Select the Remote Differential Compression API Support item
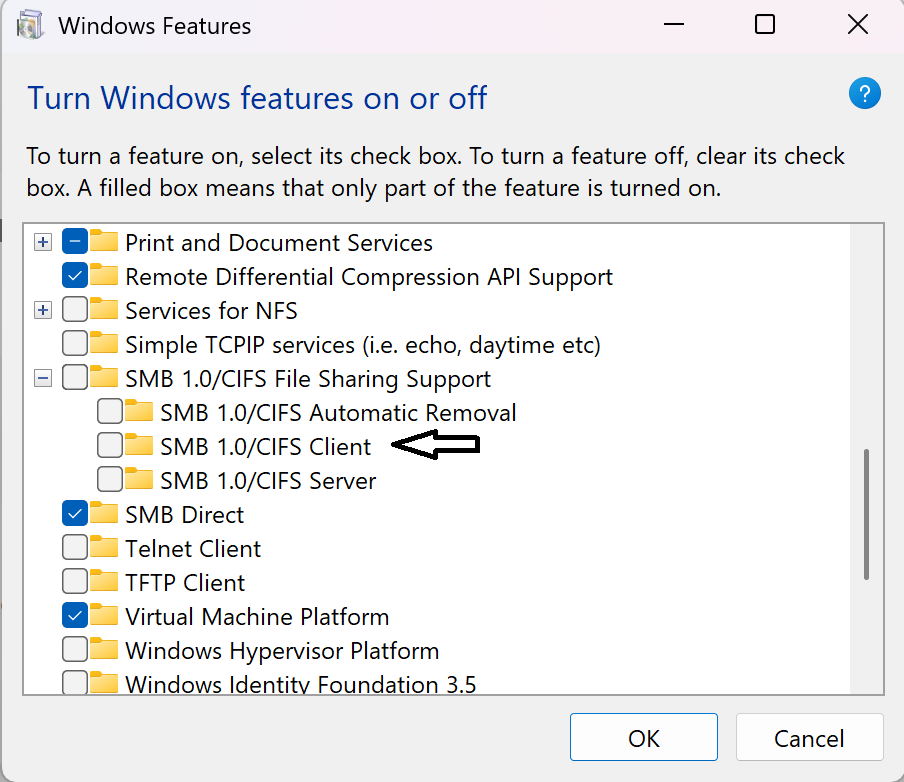Viewport: 904px width, 782px height. pos(368,276)
